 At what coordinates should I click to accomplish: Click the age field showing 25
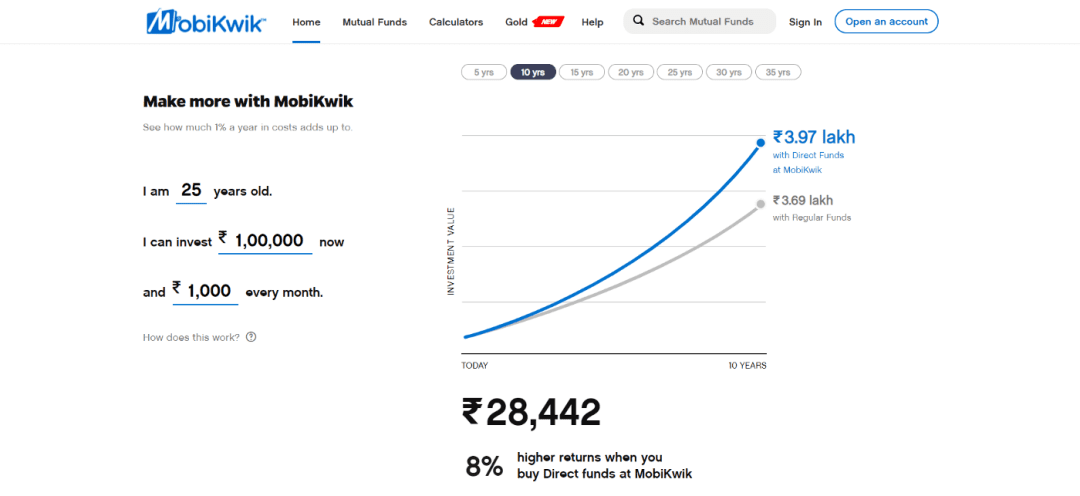pos(191,191)
